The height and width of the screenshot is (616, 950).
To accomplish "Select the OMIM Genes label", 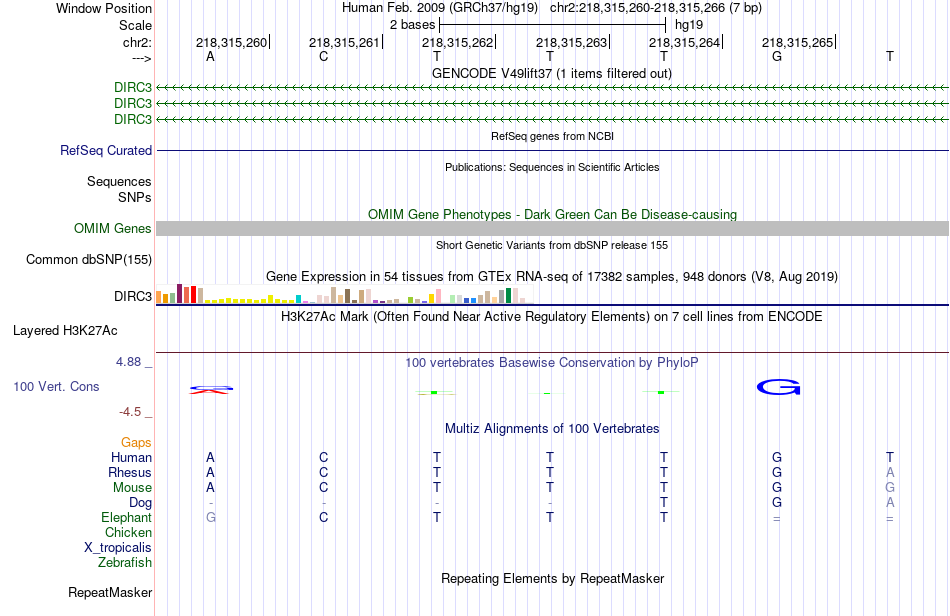I will click(x=113, y=228).
